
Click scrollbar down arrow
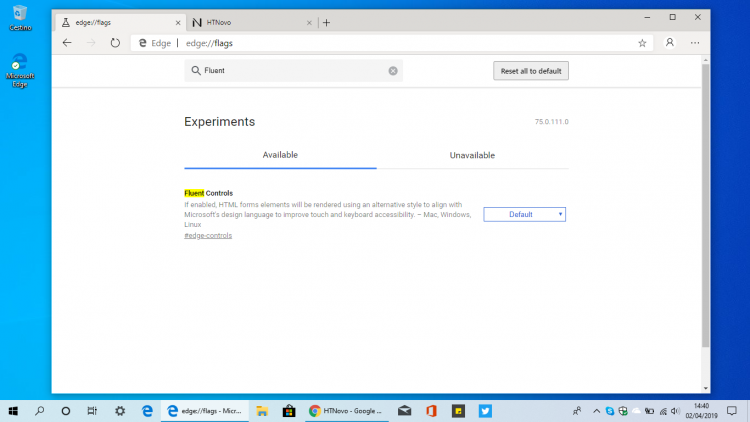706,389
